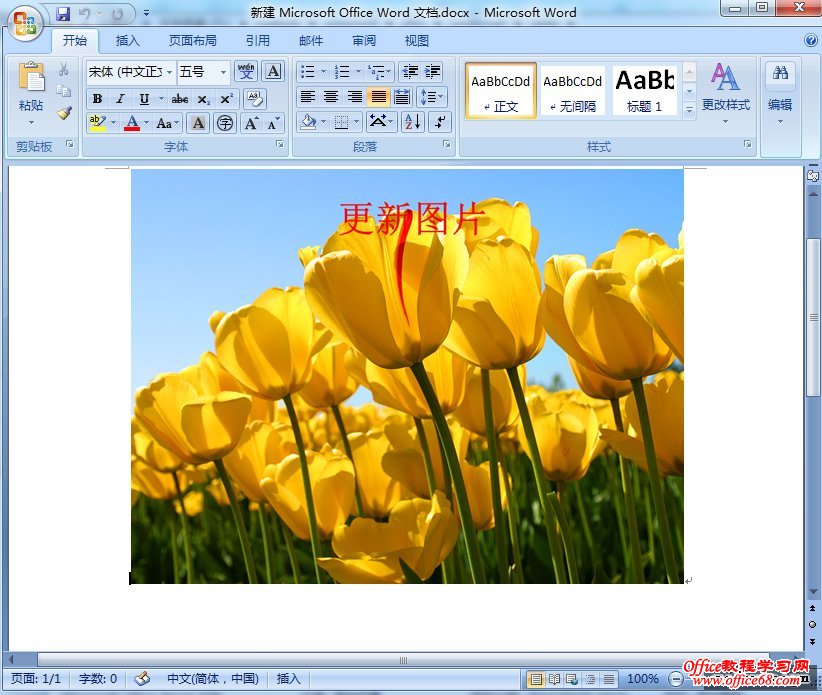This screenshot has width=822, height=695.
Task: Click the tulip picture in the document
Action: click(x=407, y=400)
